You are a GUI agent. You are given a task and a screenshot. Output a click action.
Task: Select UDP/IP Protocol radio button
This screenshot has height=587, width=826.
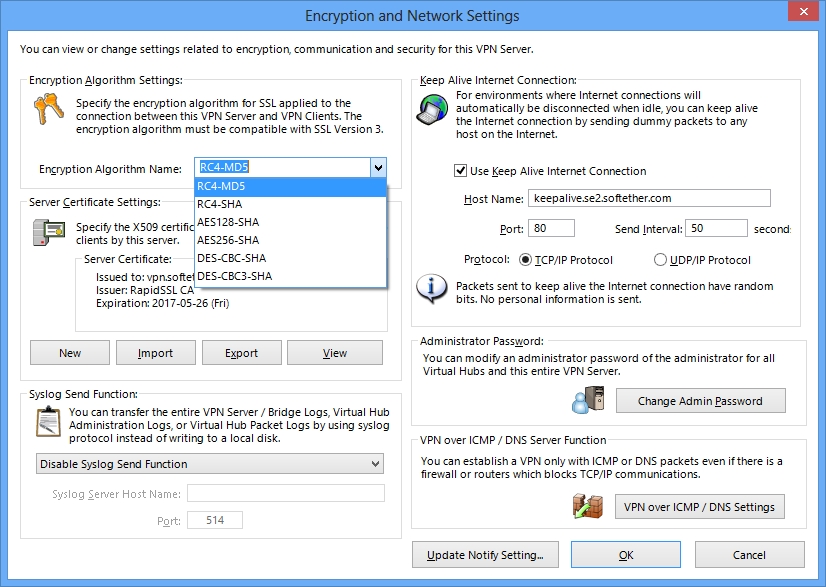(x=660, y=260)
